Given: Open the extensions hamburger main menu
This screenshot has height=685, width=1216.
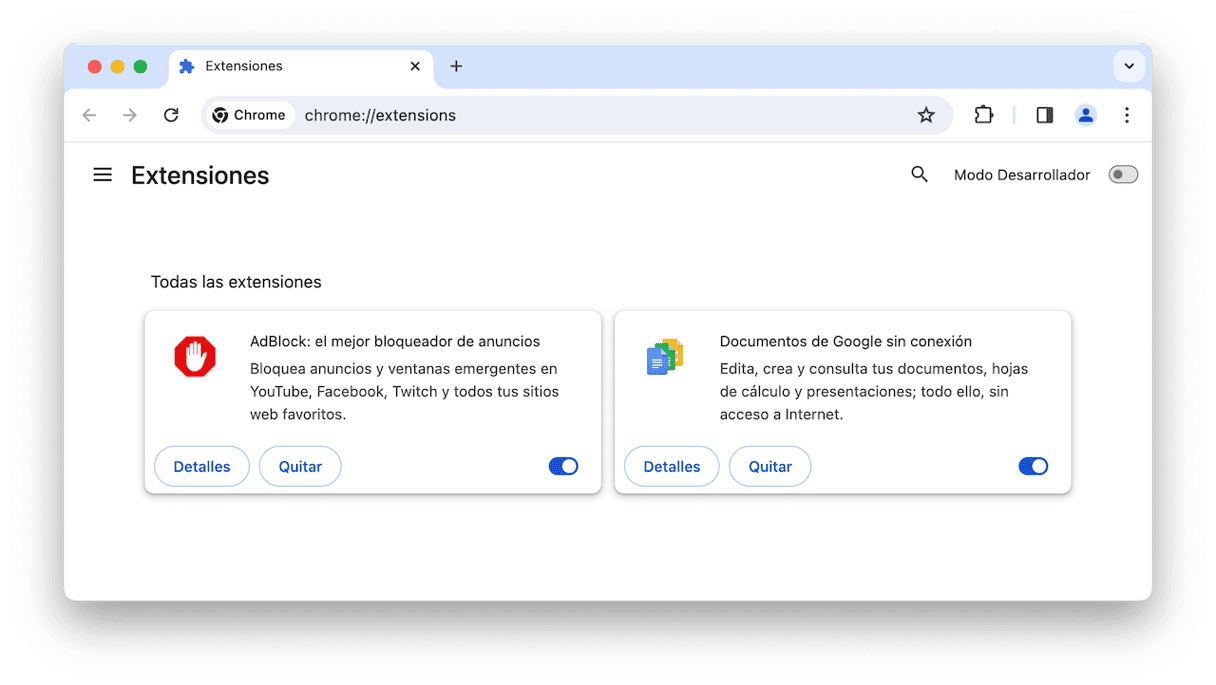Looking at the screenshot, I should coord(102,175).
